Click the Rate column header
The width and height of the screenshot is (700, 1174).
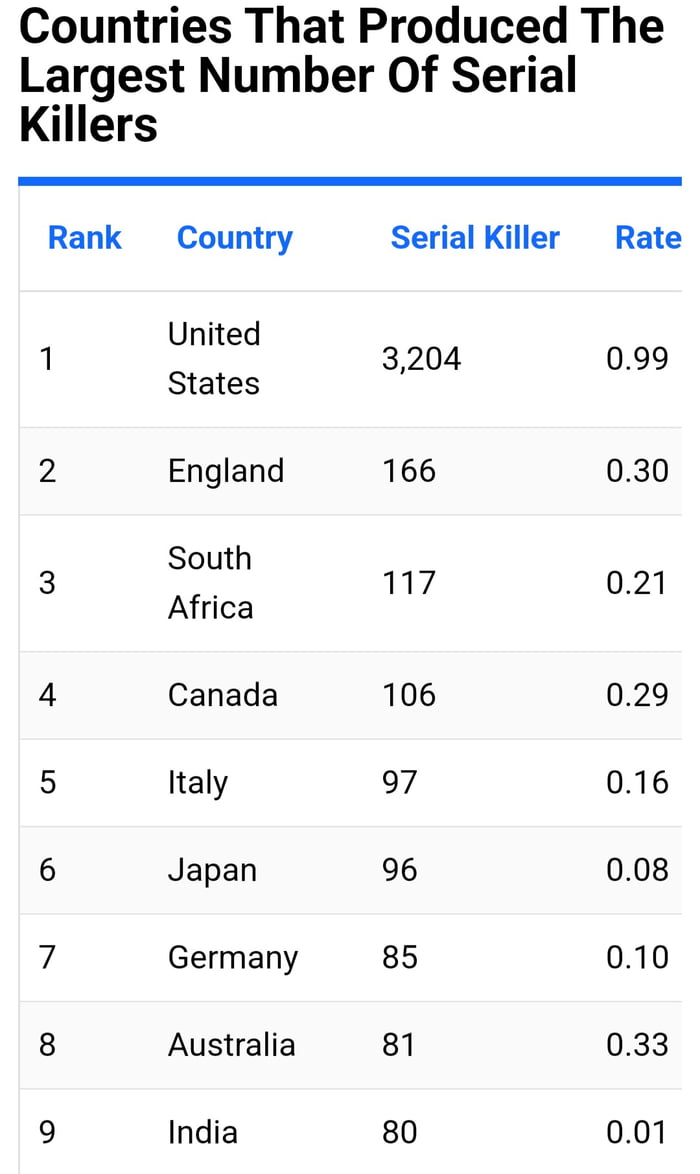pyautogui.click(x=648, y=238)
